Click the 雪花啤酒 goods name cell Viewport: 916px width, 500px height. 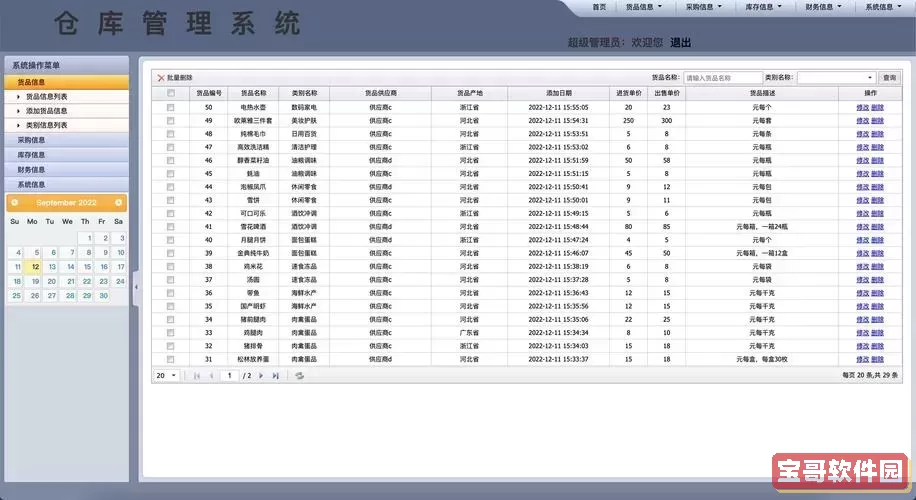pos(254,227)
